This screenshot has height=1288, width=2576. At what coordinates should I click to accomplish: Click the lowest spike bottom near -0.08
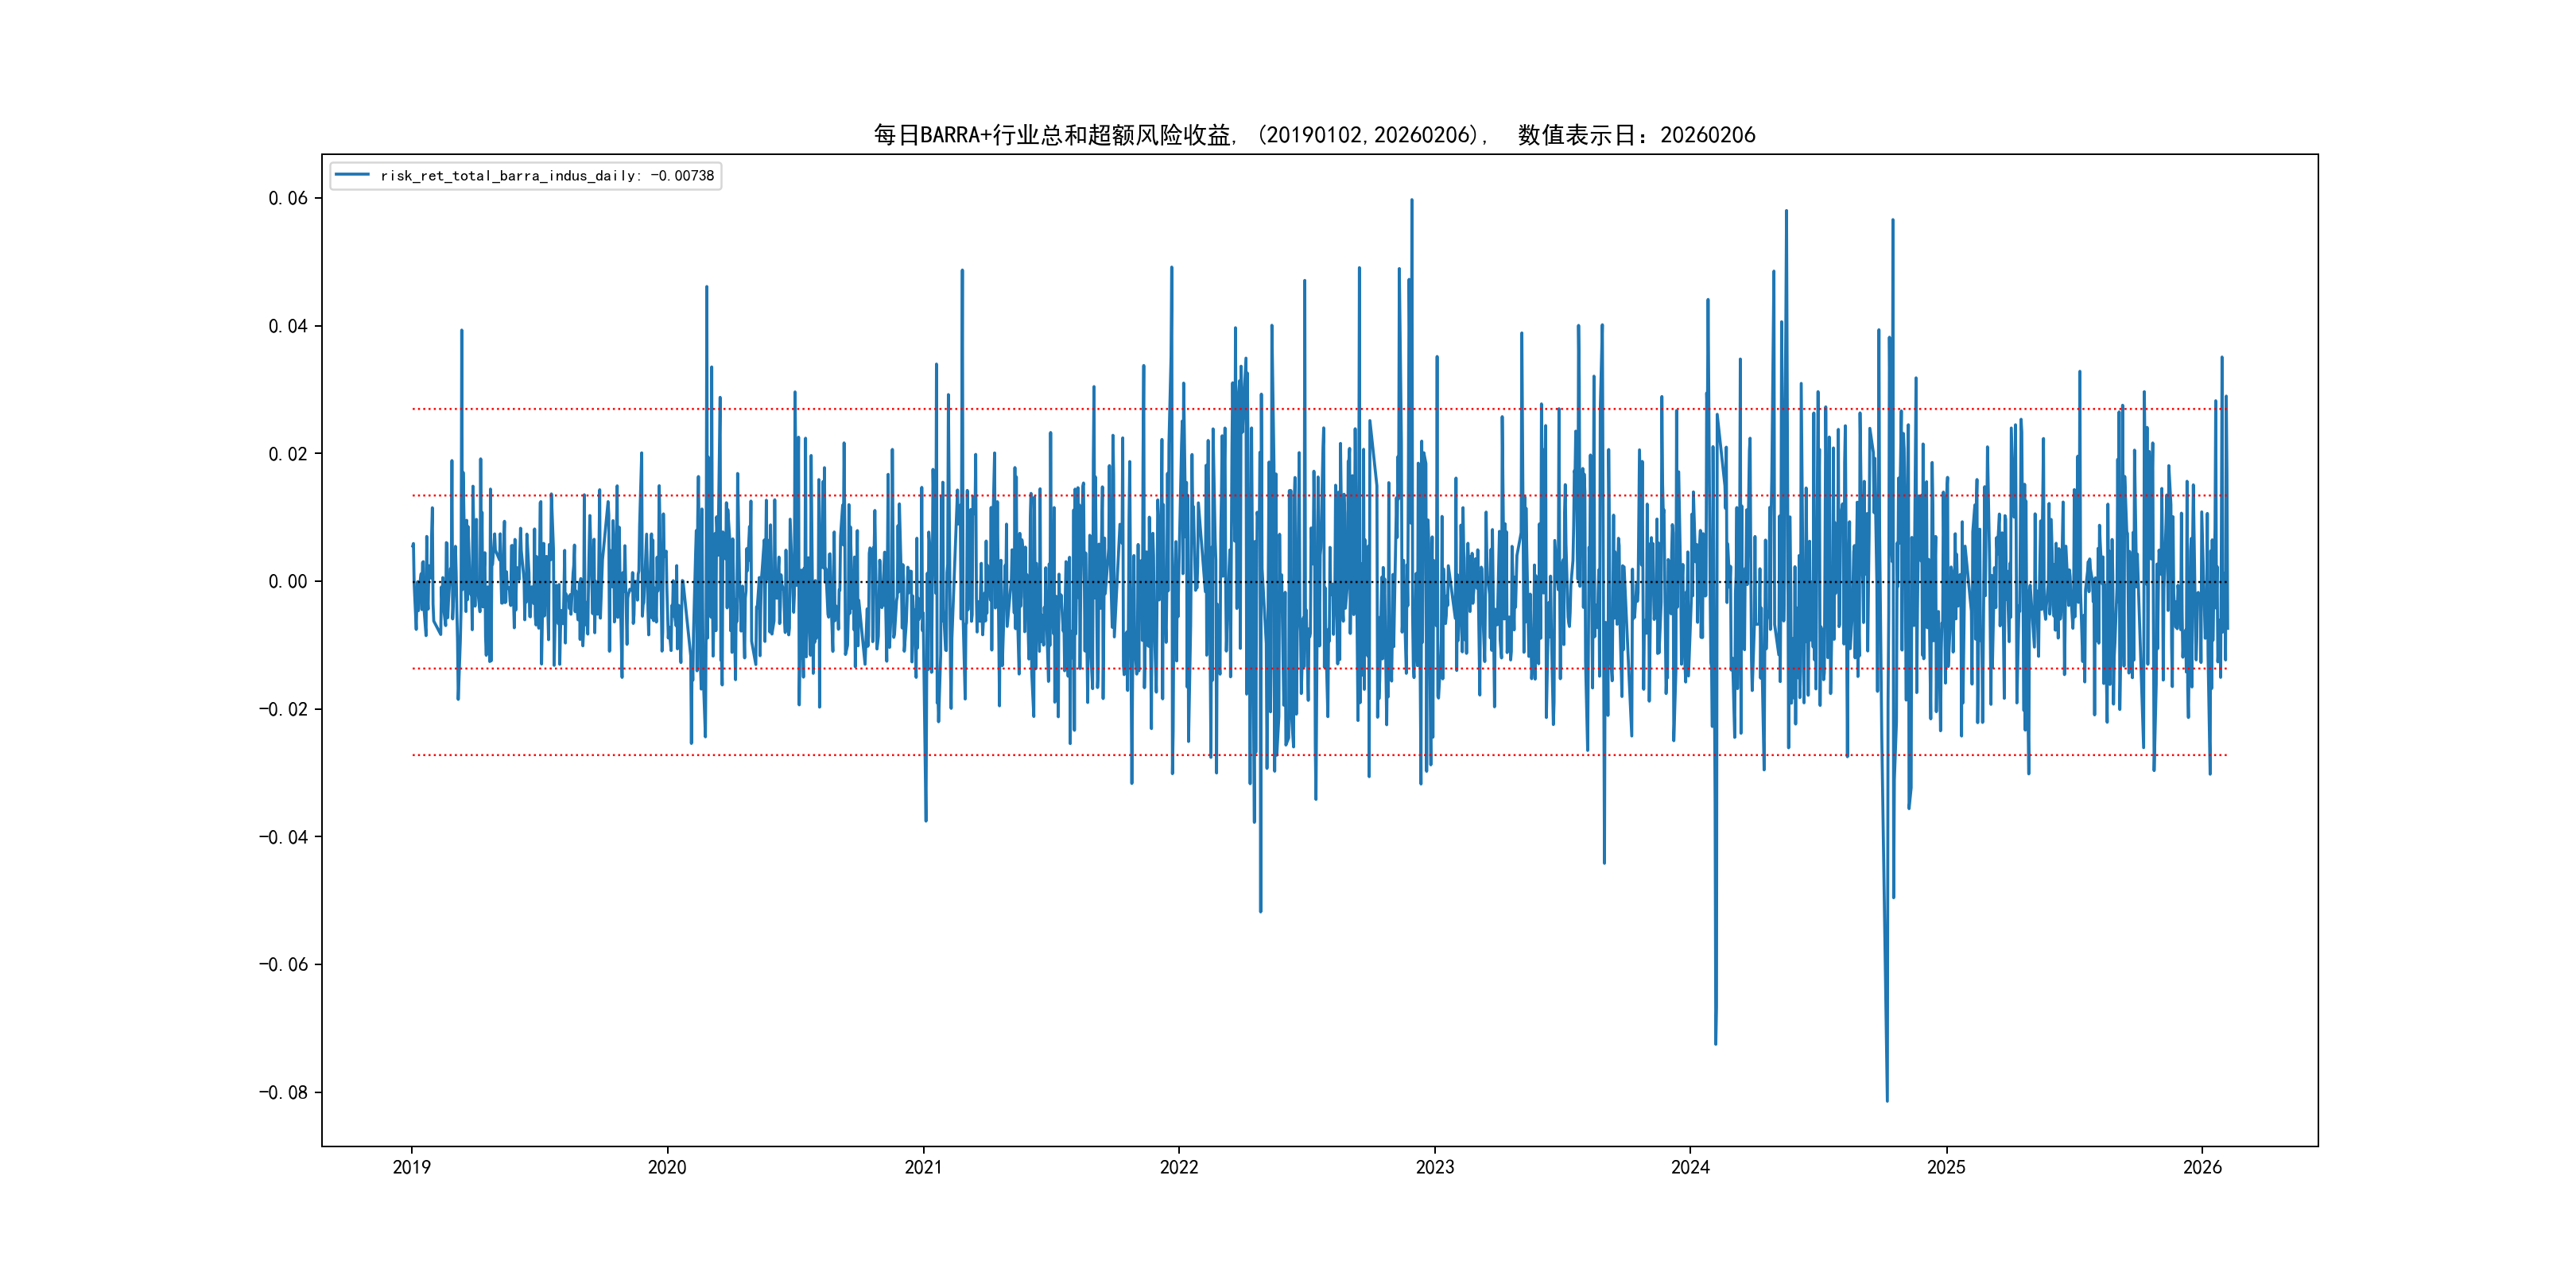pyautogui.click(x=1887, y=1099)
